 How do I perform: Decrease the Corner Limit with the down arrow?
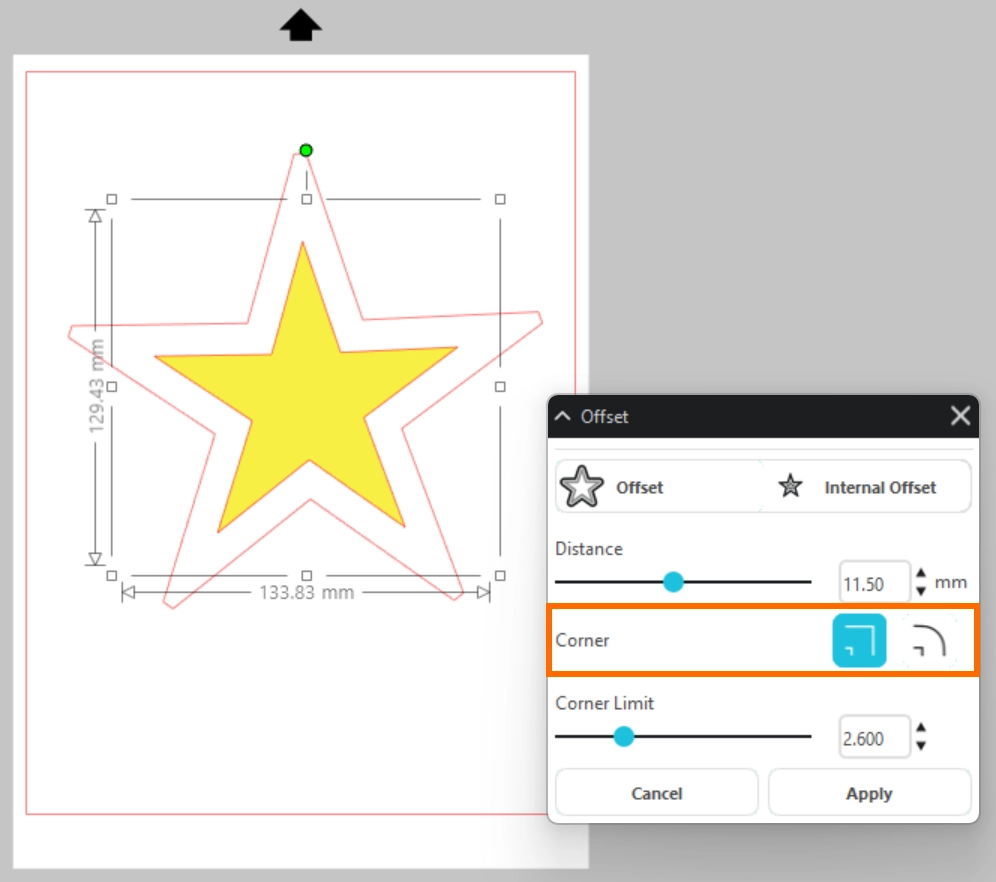(x=921, y=745)
